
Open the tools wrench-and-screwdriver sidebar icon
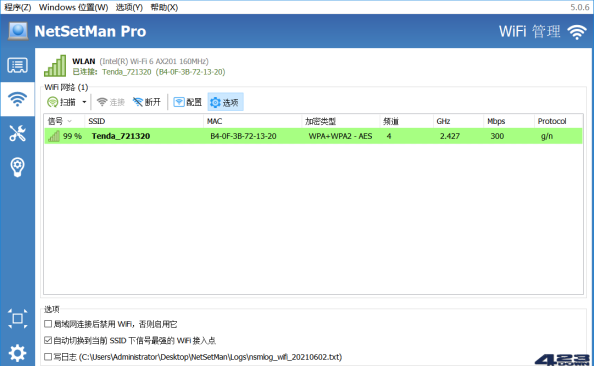17,133
